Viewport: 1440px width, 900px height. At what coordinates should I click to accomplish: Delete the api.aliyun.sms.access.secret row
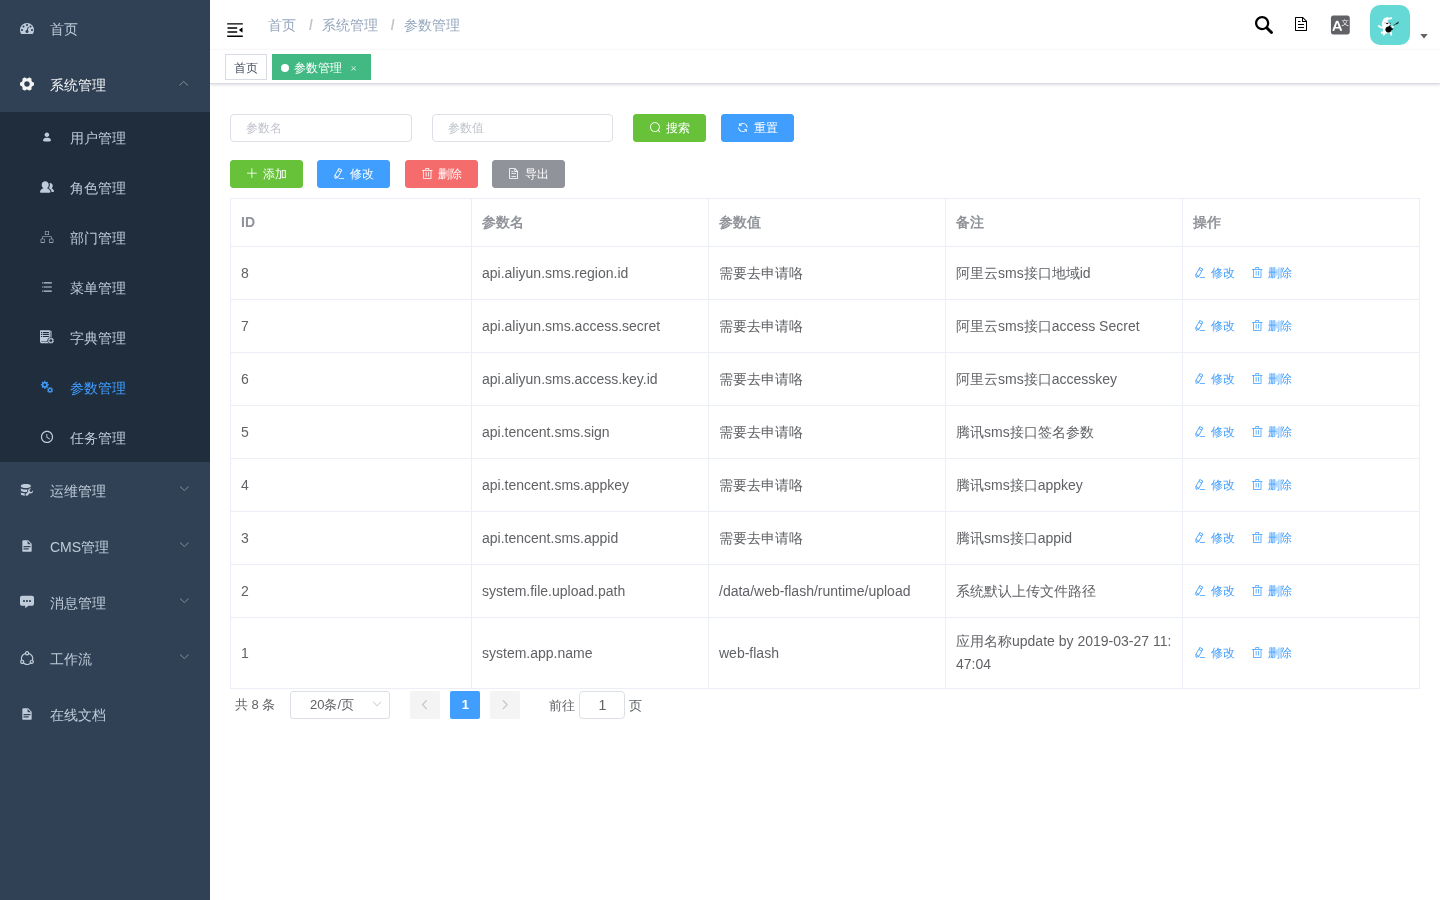coord(1271,326)
